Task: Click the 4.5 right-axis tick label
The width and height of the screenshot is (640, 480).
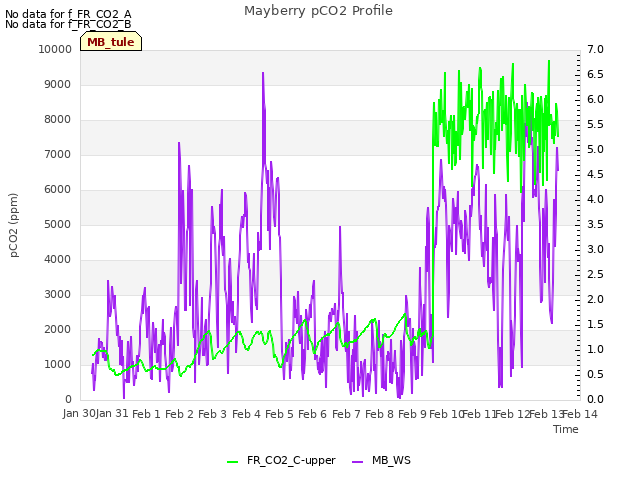Action: (595, 174)
